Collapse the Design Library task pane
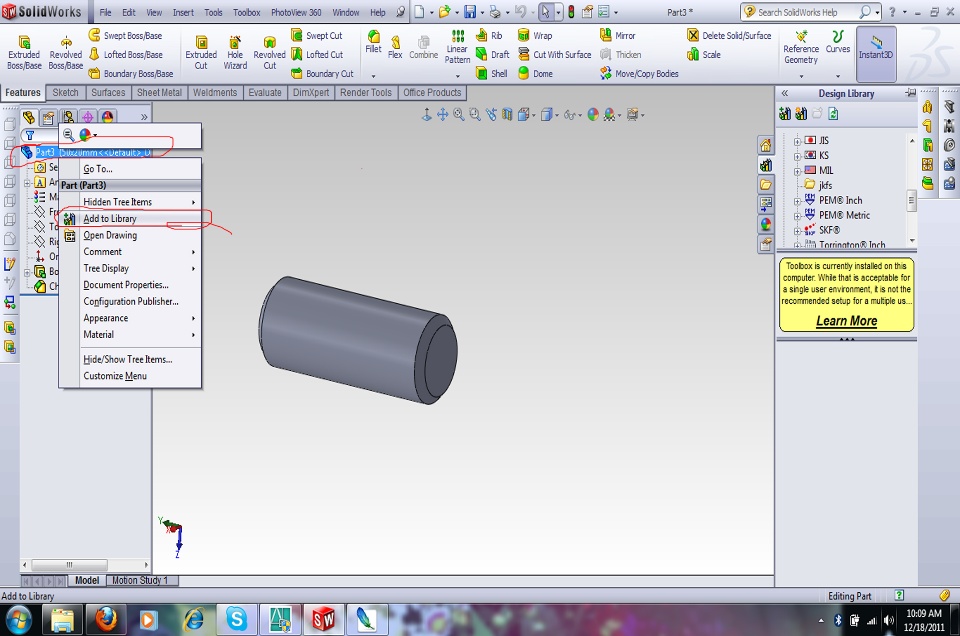This screenshot has height=636, width=960. [785, 93]
